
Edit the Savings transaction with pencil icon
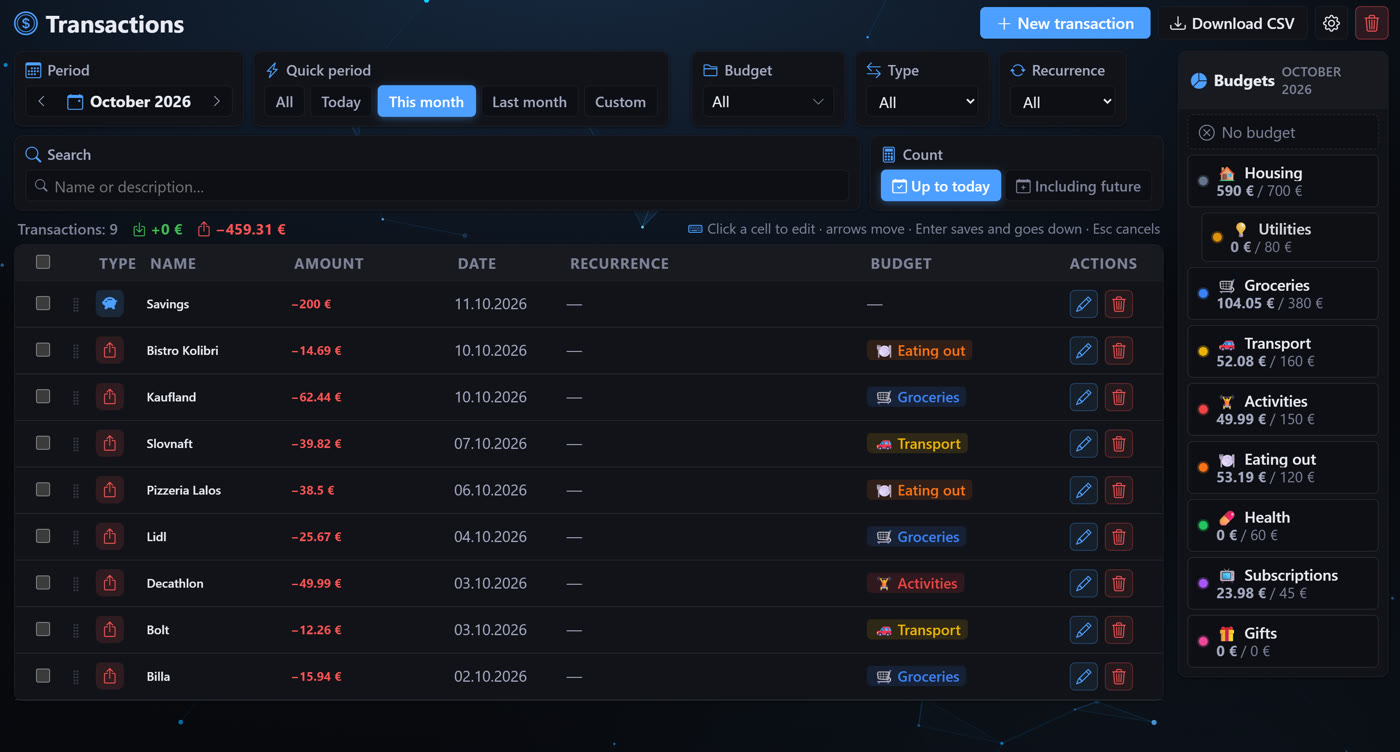coord(1083,304)
